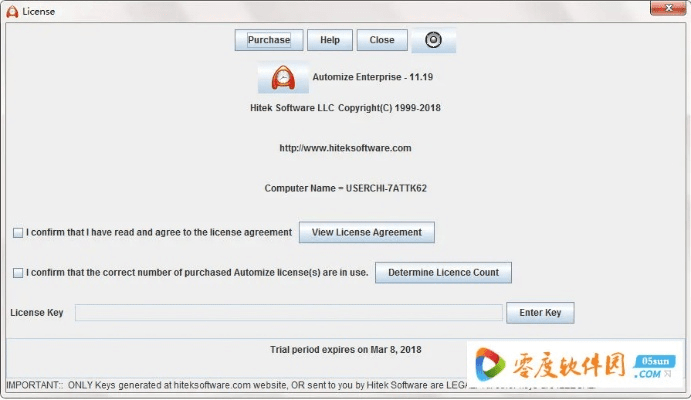Click the hiteksoftware.com URL text
Viewport: 691px width, 400px height.
tap(345, 148)
